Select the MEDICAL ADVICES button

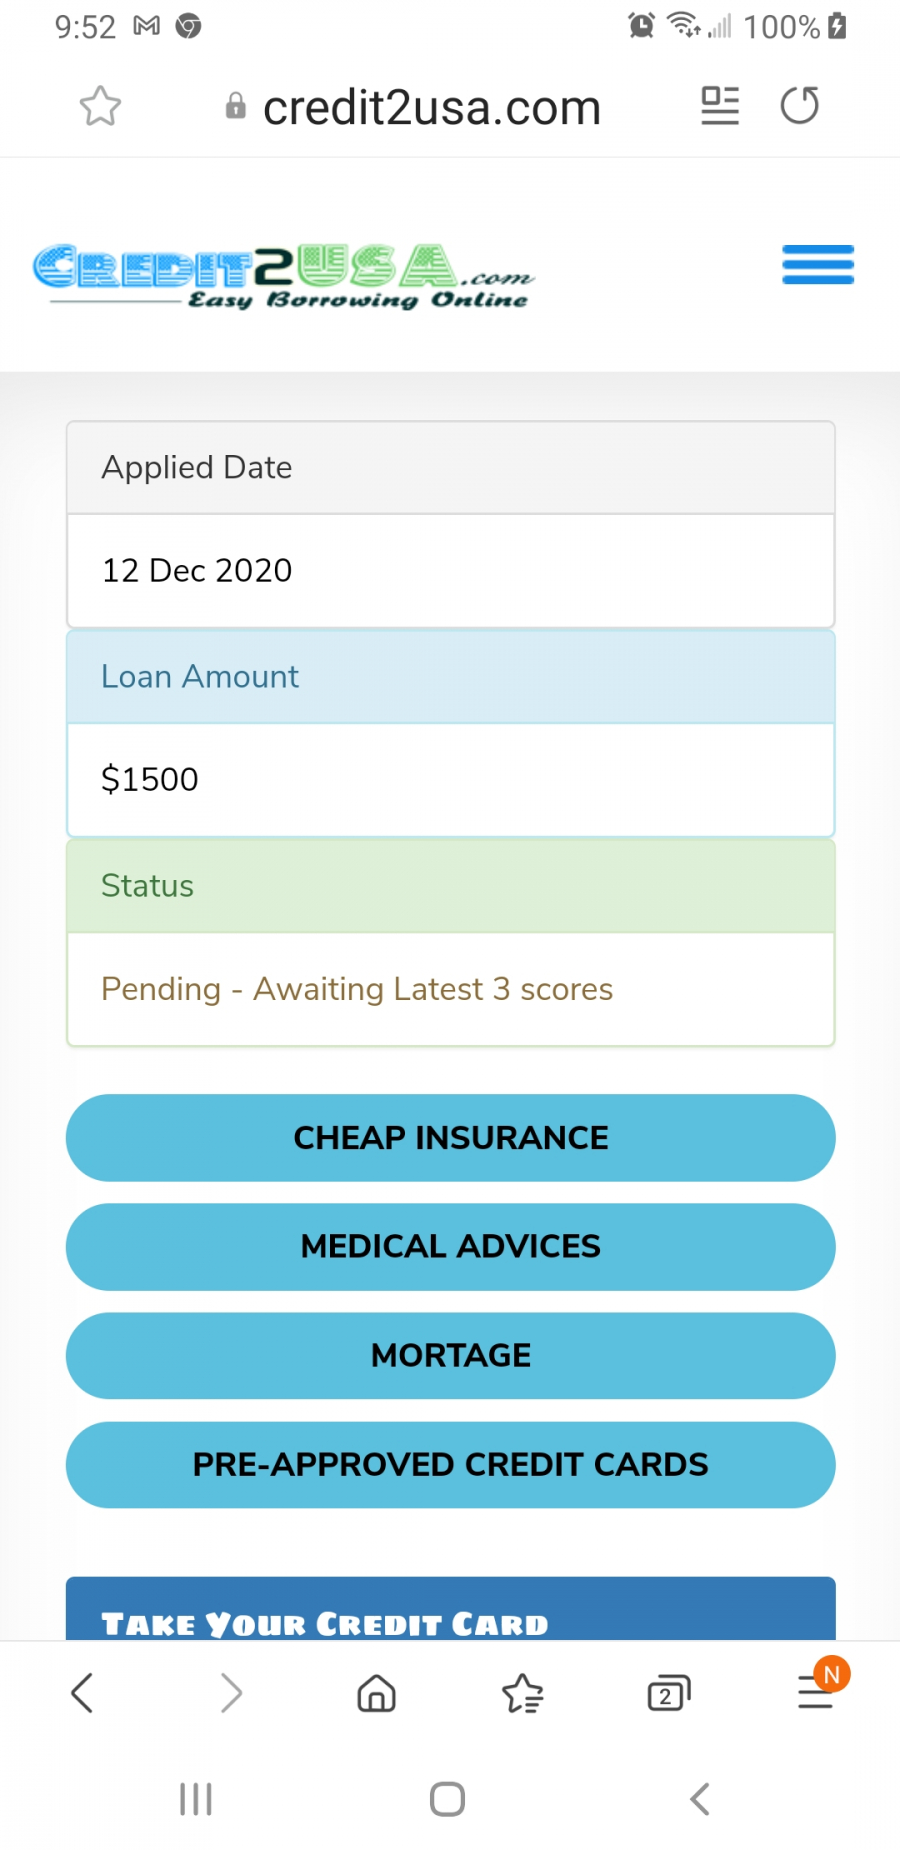pyautogui.click(x=450, y=1247)
